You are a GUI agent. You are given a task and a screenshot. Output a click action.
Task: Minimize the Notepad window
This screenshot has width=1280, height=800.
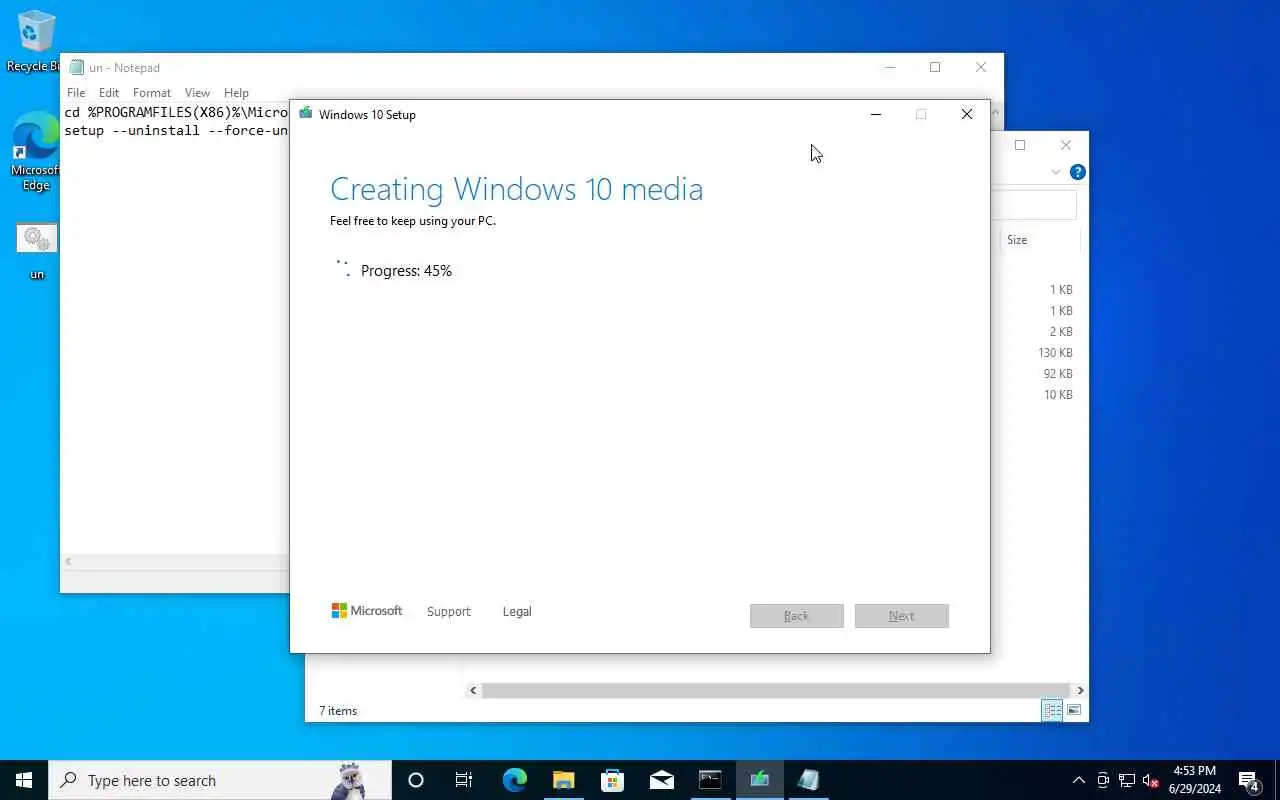click(x=890, y=67)
